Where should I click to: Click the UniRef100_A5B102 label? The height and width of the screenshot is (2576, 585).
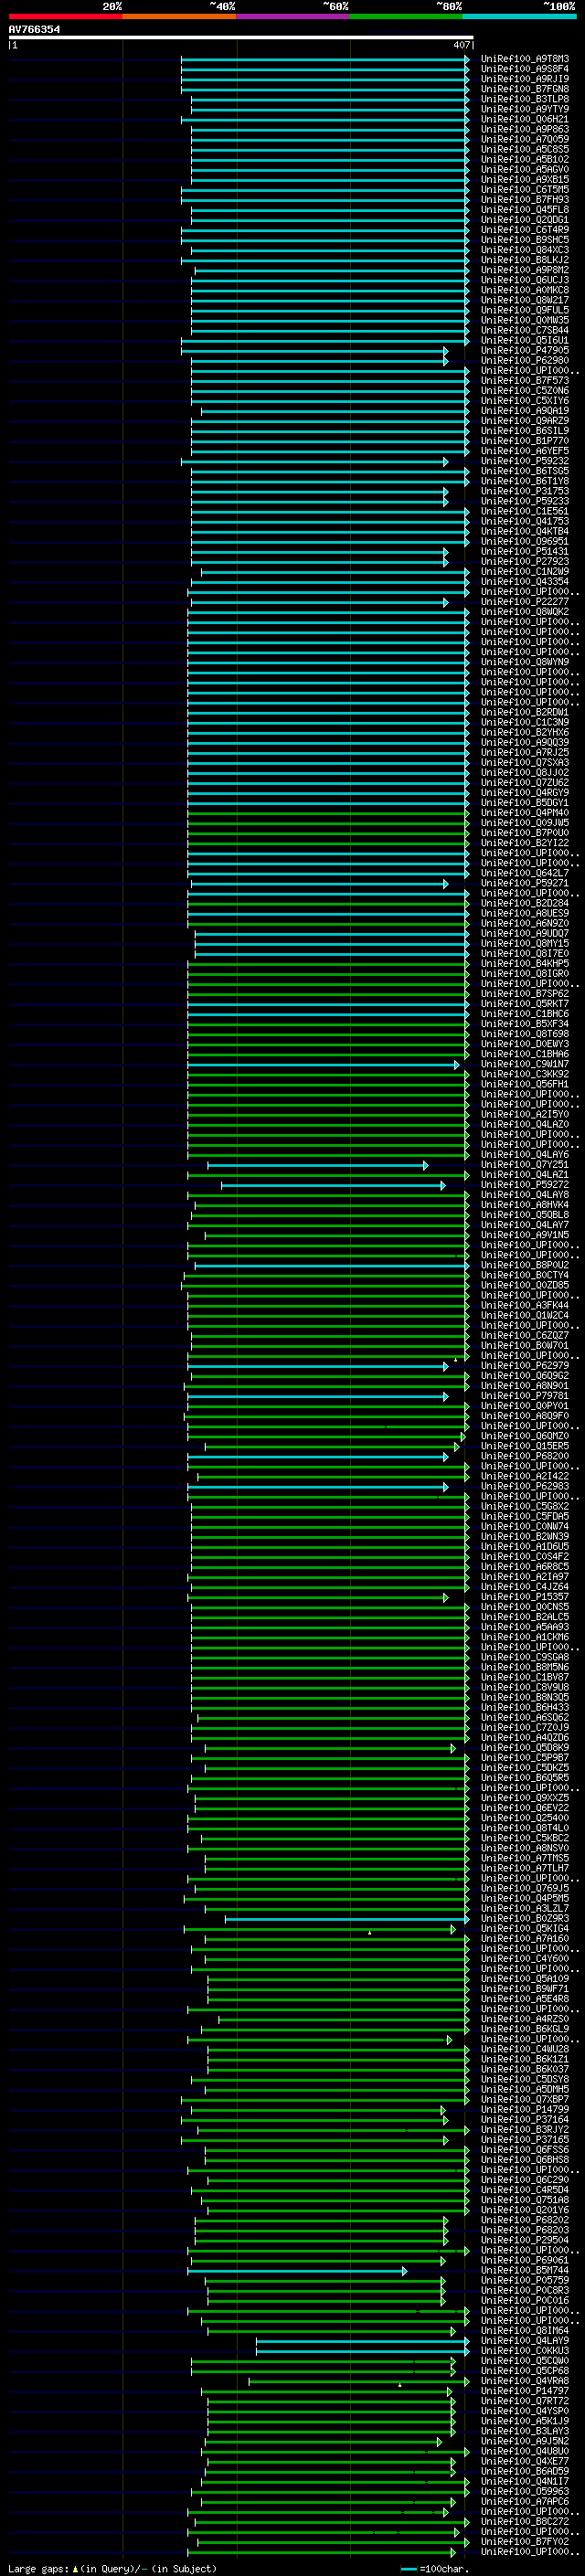525,159
